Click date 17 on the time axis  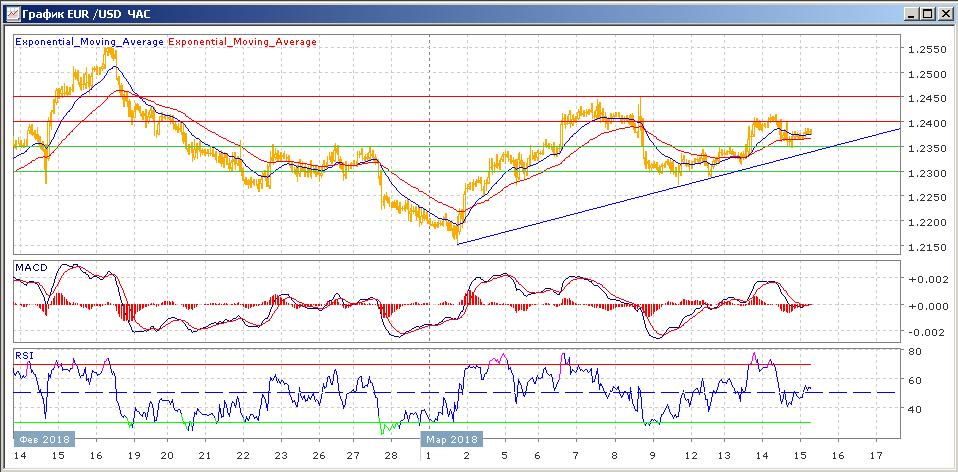coord(877,455)
